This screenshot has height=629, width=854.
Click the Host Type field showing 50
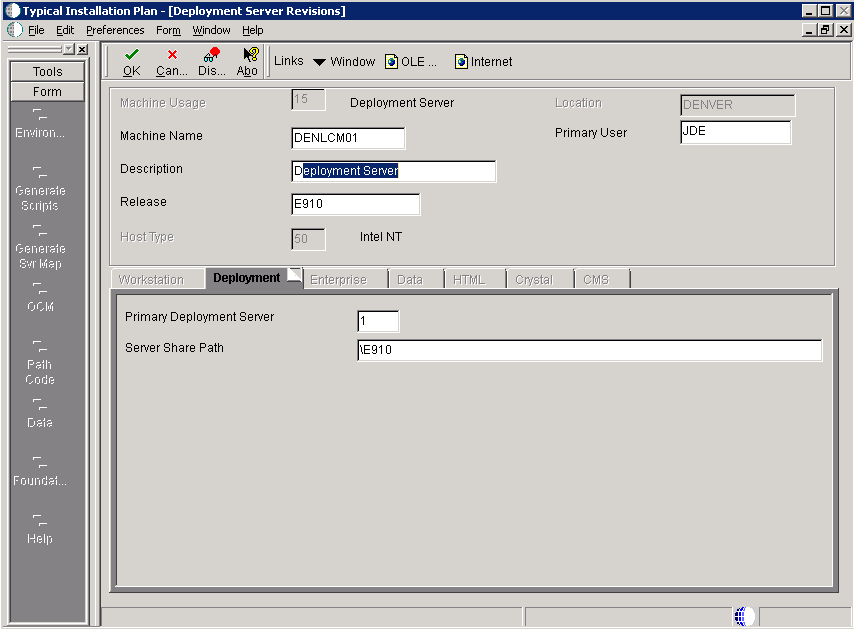pyautogui.click(x=308, y=239)
